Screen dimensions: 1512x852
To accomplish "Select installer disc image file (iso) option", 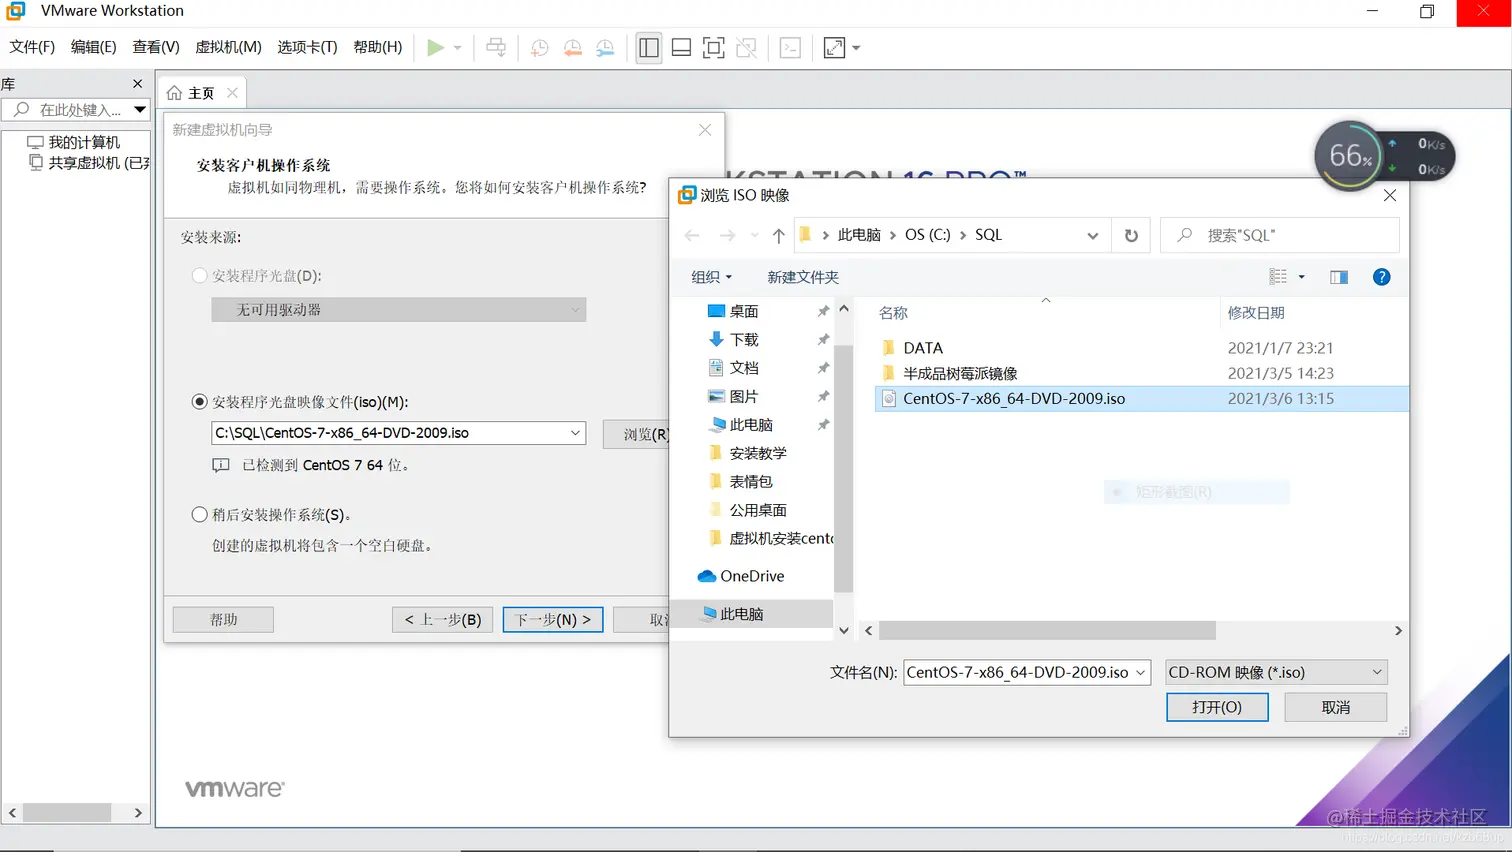I will pos(199,402).
